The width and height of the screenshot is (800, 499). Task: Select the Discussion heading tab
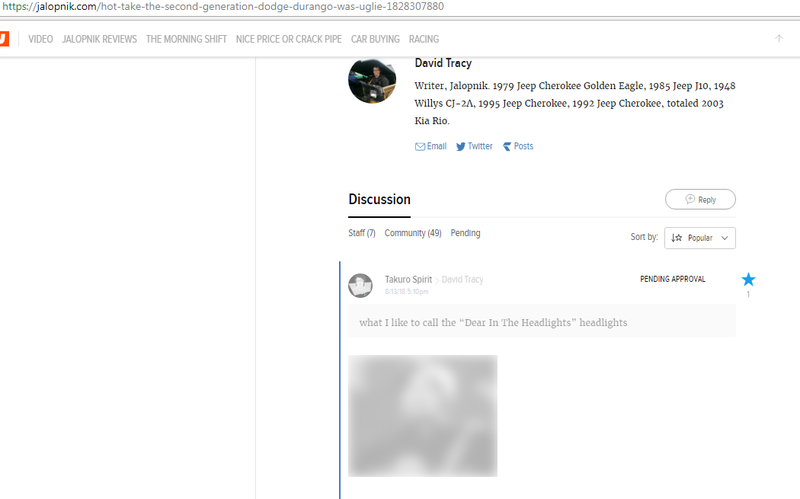(x=379, y=199)
